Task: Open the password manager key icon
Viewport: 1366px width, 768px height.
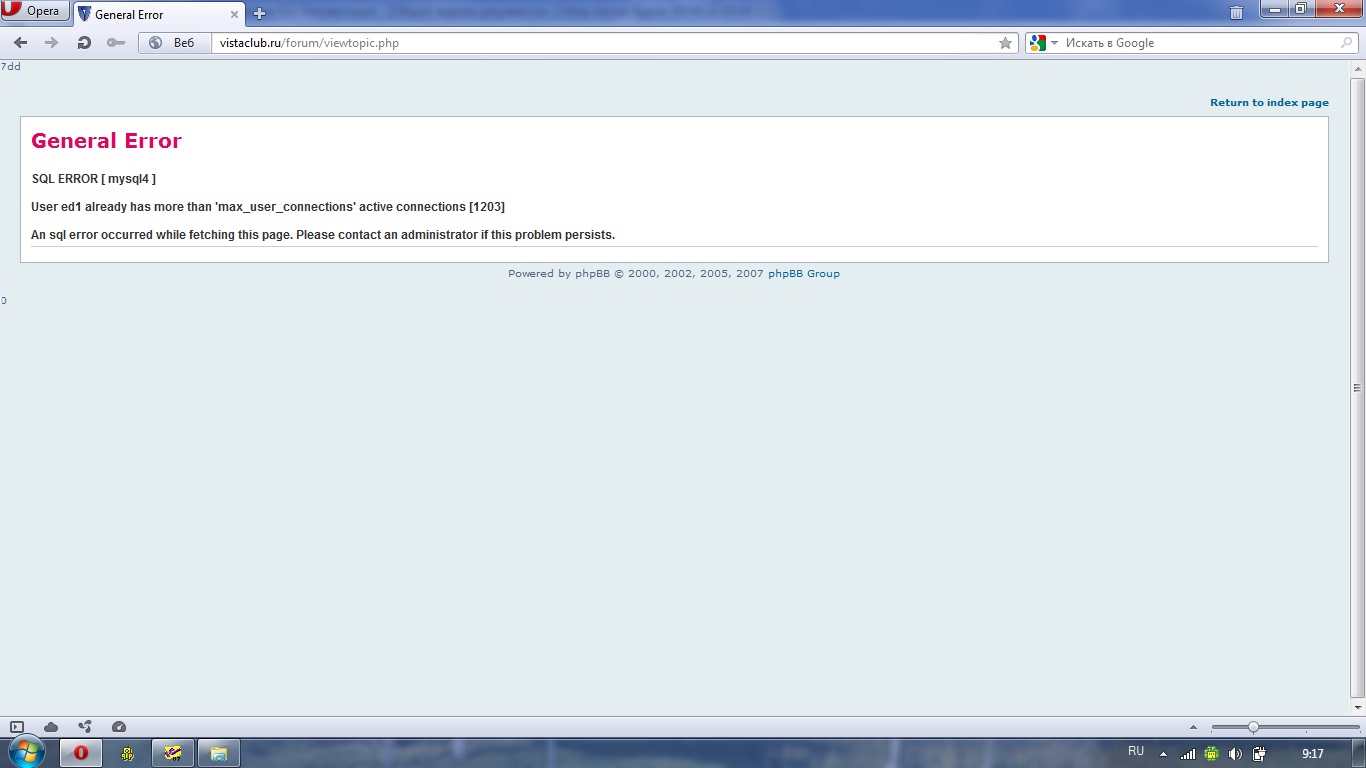Action: pyautogui.click(x=115, y=43)
